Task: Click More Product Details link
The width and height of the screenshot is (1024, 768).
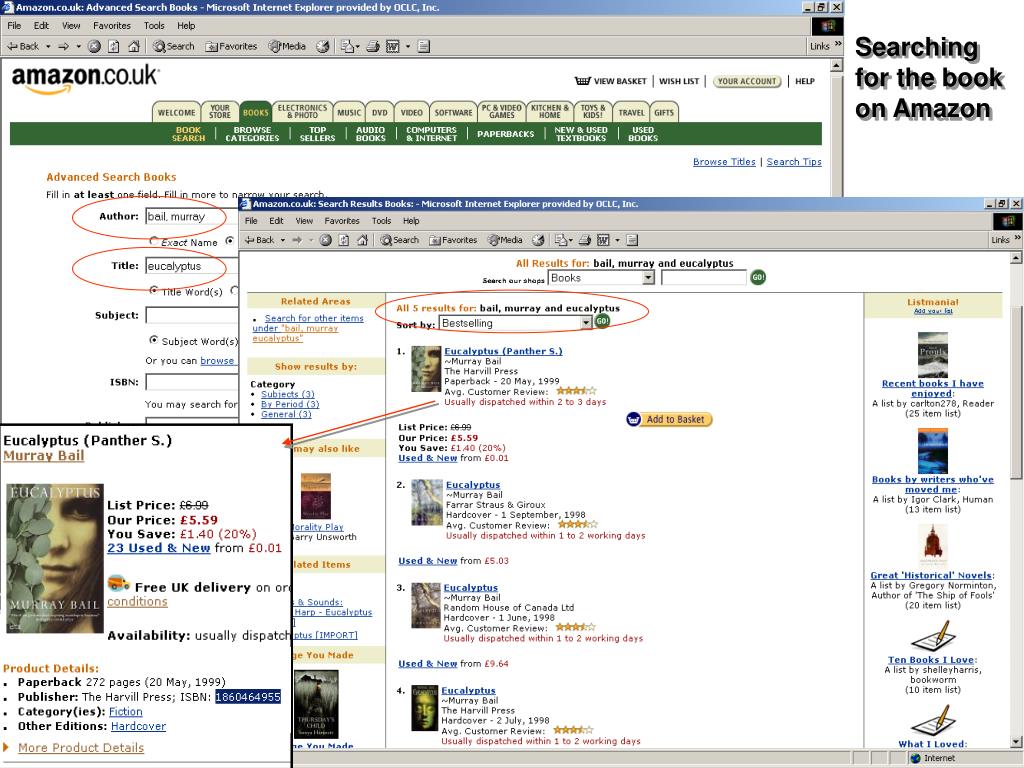Action: [81, 748]
